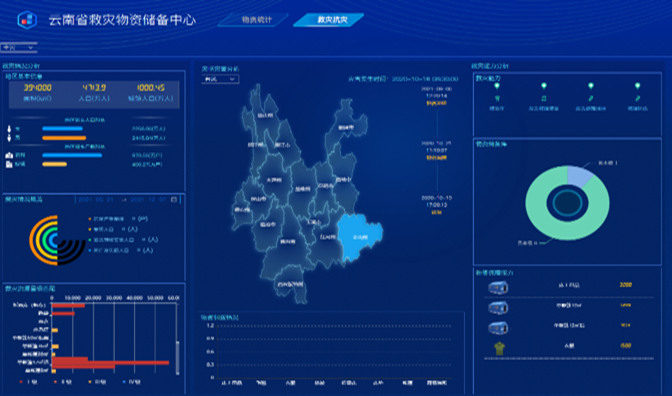Click the first green location pin icon
The width and height of the screenshot is (672, 396).
tap(497, 86)
